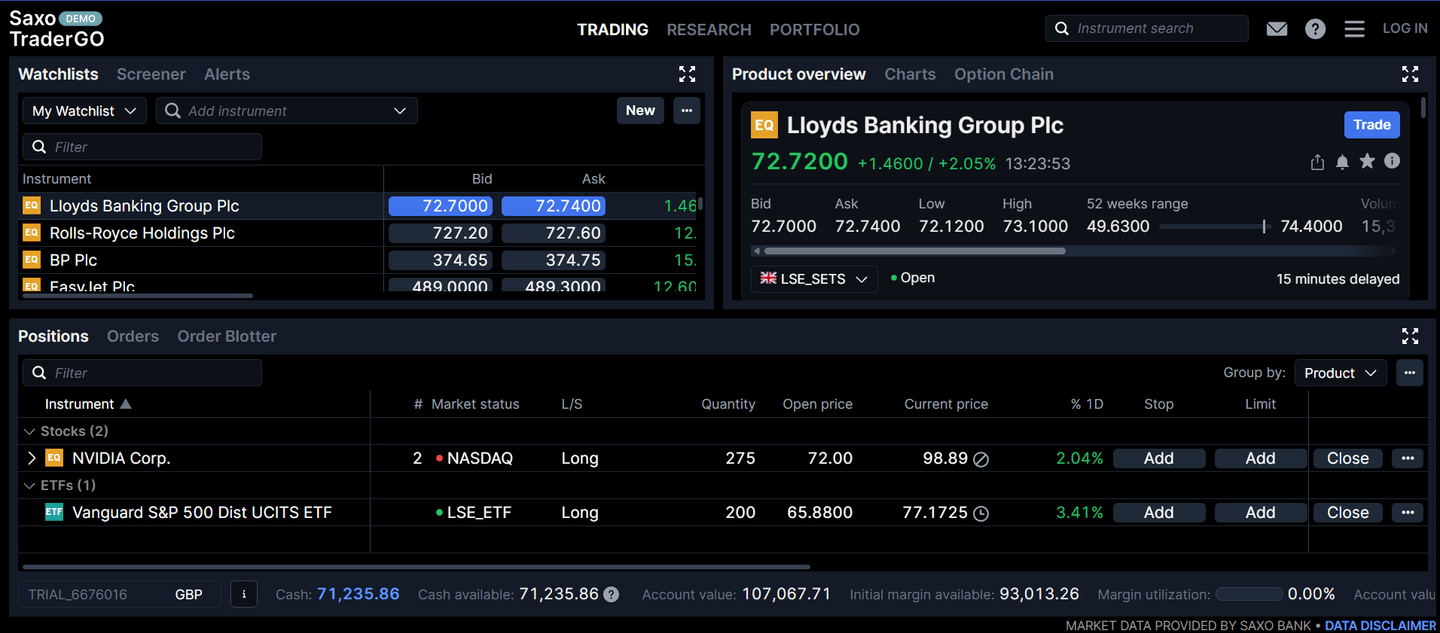Switch to the Option Chain tab

(x=1004, y=73)
